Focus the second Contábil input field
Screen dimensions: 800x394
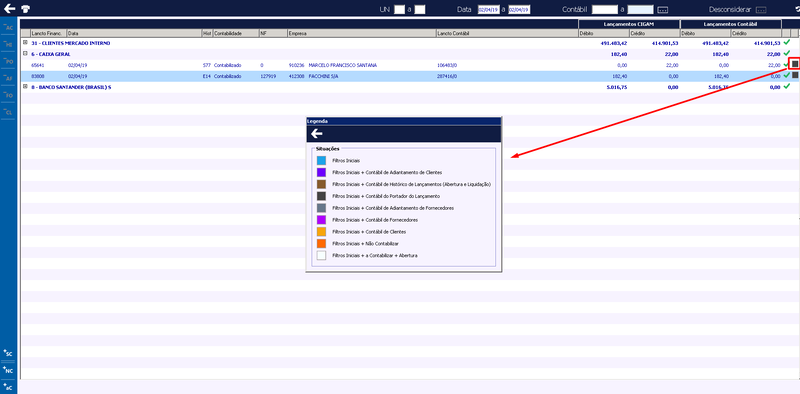(640, 10)
